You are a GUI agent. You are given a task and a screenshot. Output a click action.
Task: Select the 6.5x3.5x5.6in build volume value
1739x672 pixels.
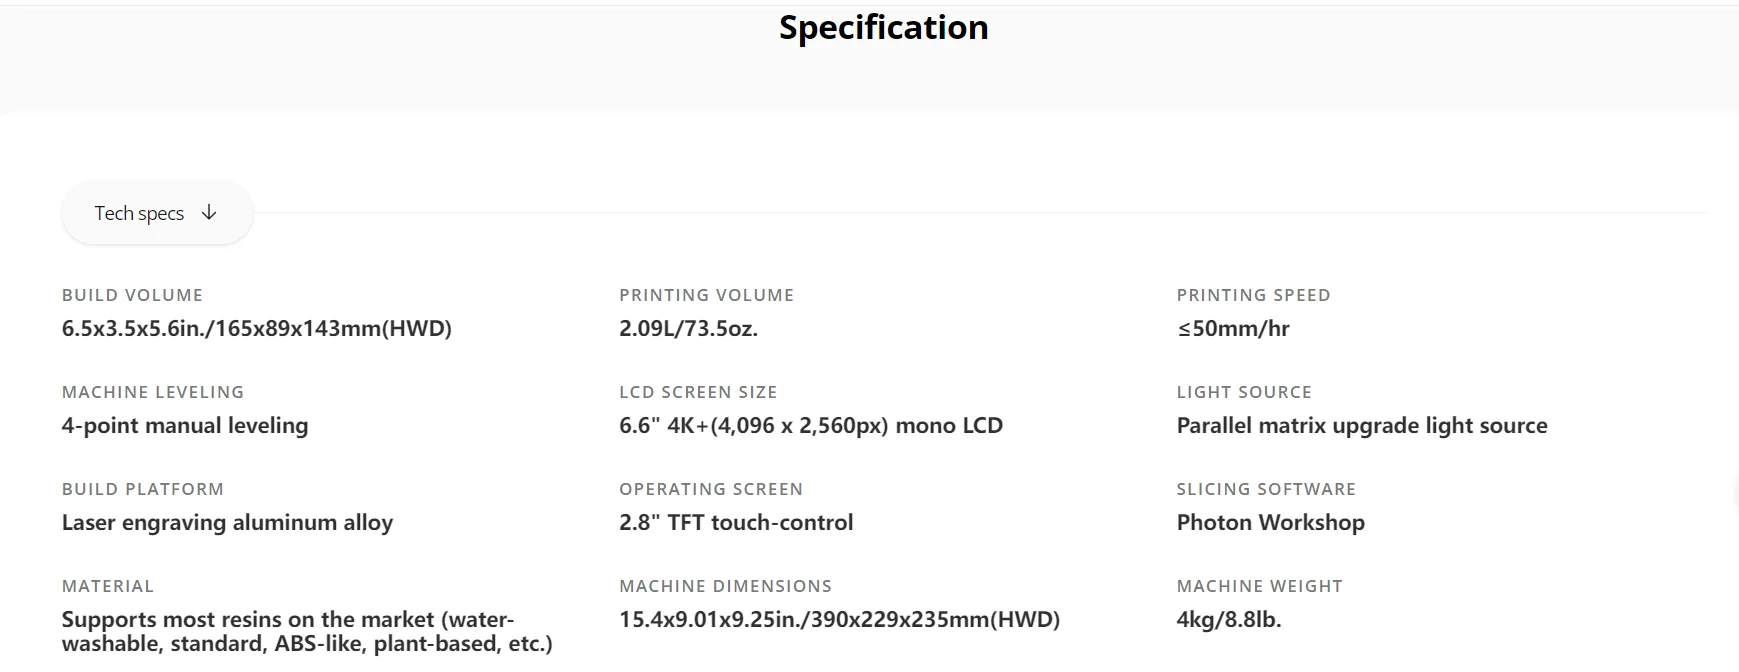(x=256, y=329)
